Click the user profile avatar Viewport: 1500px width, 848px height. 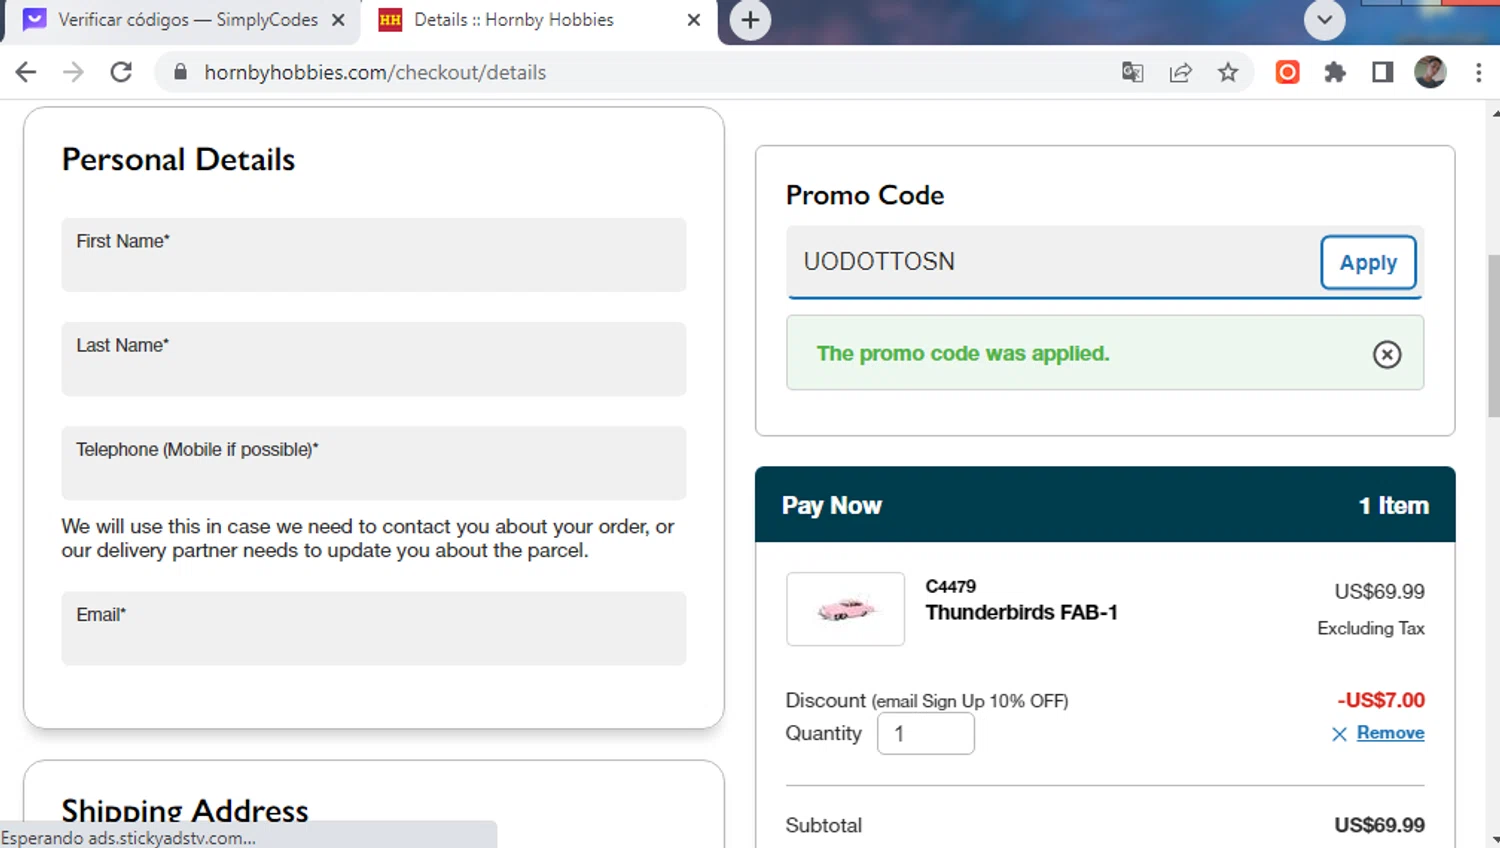[x=1430, y=72]
